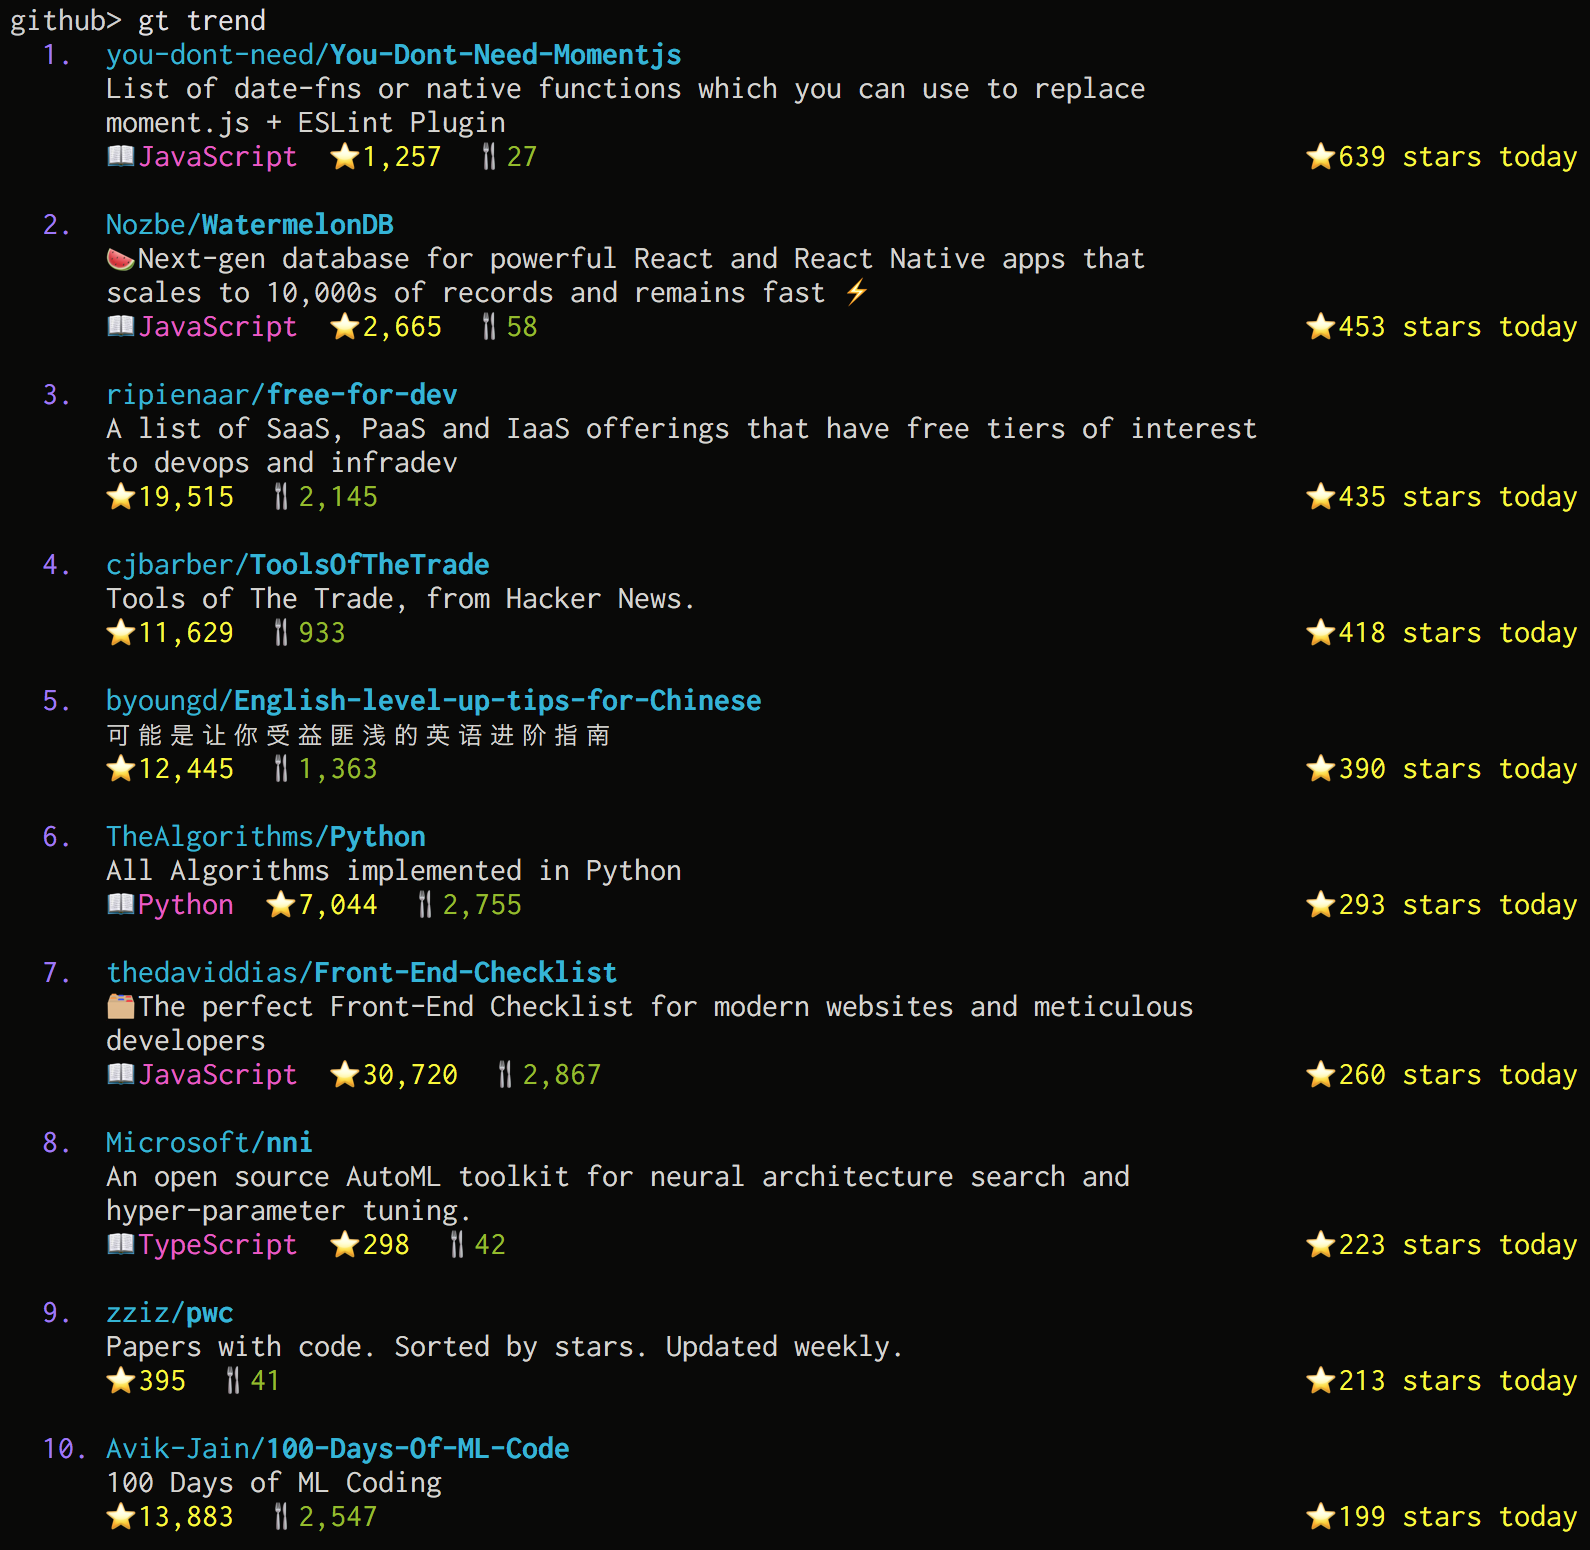Click fork icon next to 1,363
Viewport: 1590px width, 1550px height.
pyautogui.click(x=281, y=768)
